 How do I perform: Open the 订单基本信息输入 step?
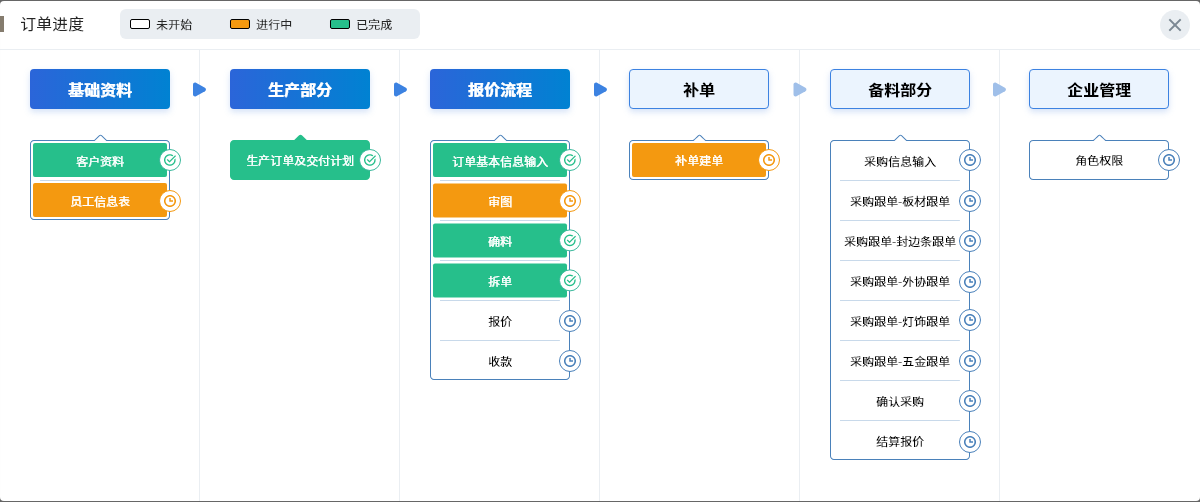tap(500, 161)
